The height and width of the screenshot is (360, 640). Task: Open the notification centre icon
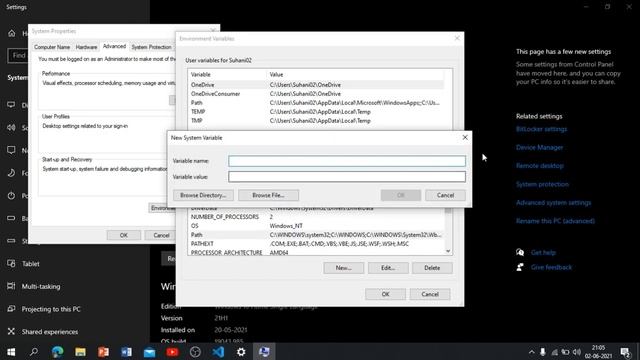click(x=624, y=352)
